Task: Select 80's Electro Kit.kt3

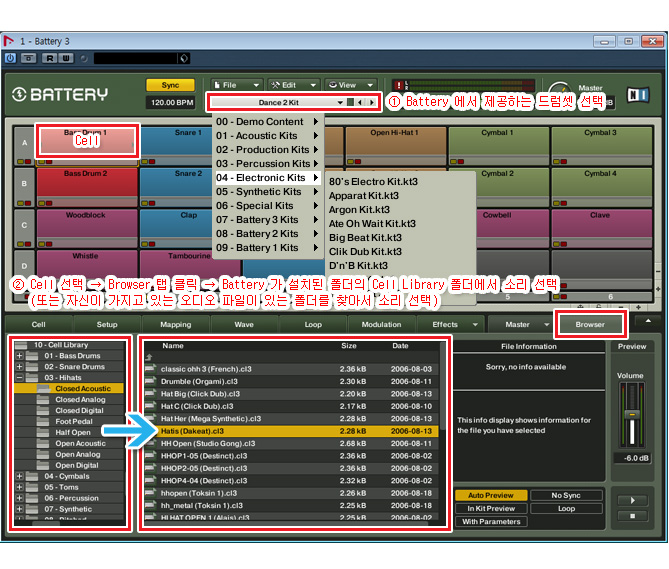Action: pos(373,182)
